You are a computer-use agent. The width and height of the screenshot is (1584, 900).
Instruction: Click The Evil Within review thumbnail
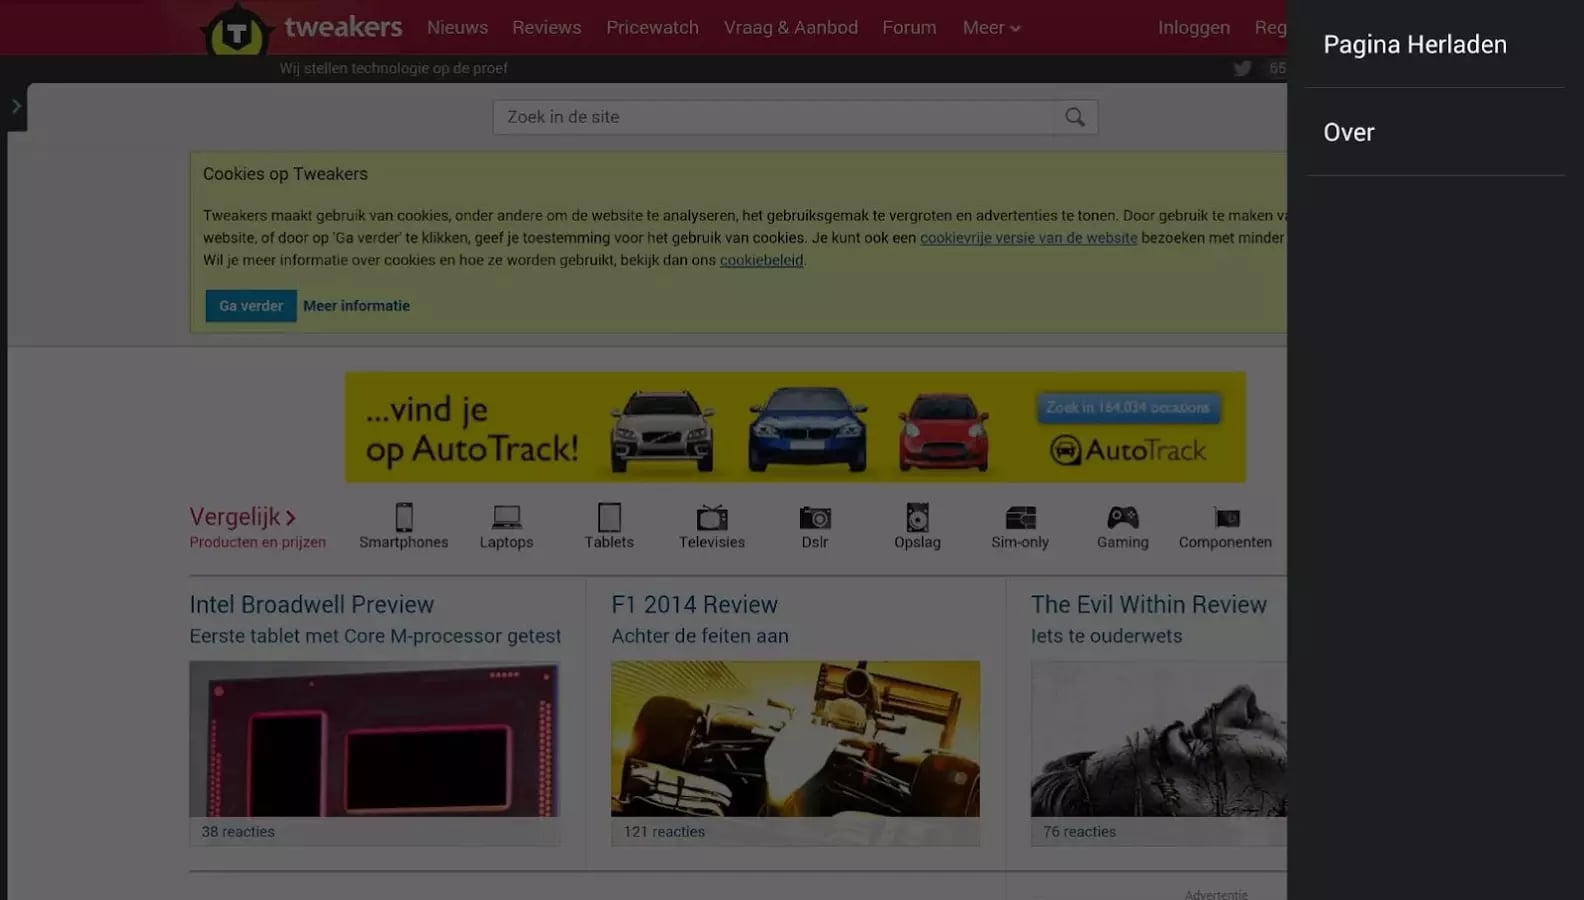tap(1159, 738)
